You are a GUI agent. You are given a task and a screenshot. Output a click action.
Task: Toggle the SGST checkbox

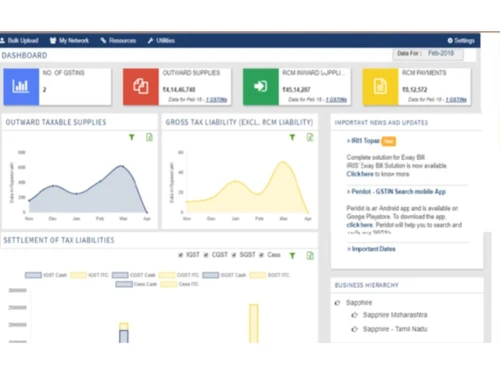[x=234, y=255]
